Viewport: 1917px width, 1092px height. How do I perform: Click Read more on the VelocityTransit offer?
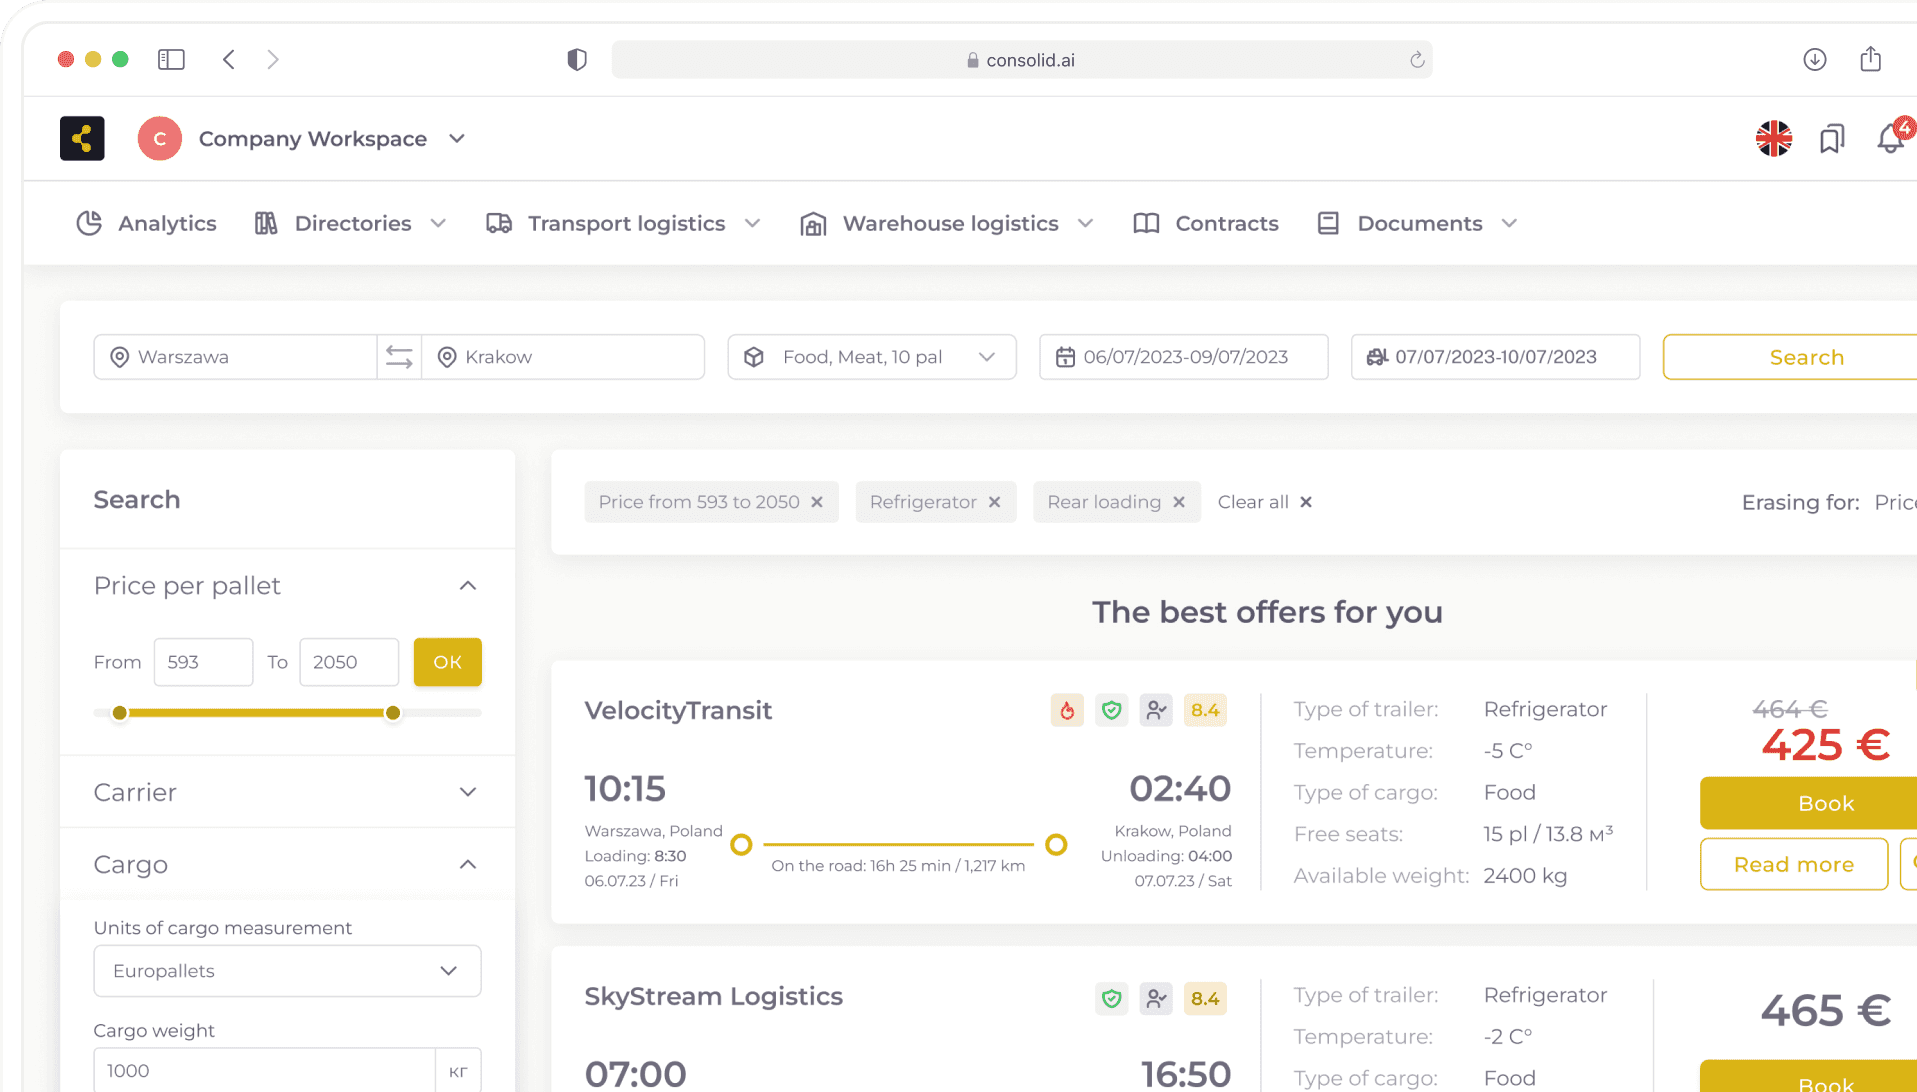[1793, 864]
